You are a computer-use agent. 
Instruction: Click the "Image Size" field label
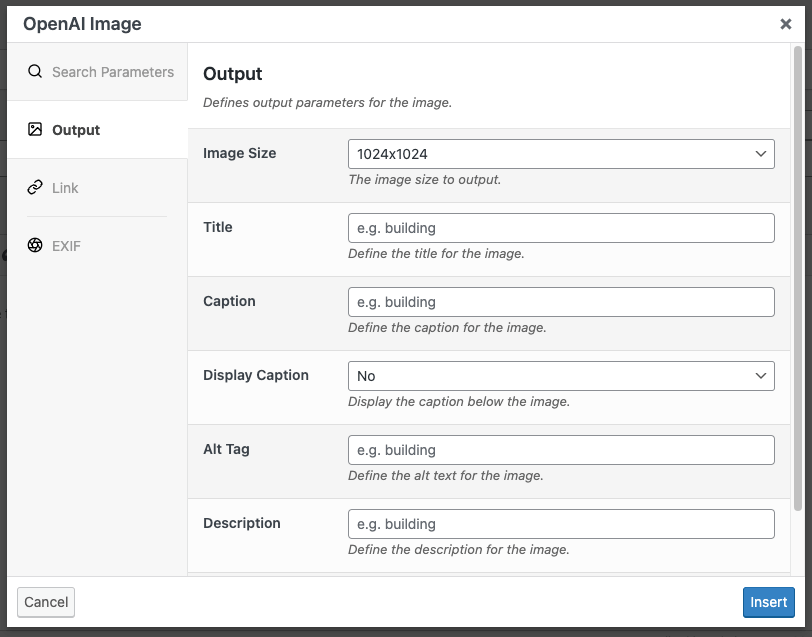click(239, 153)
